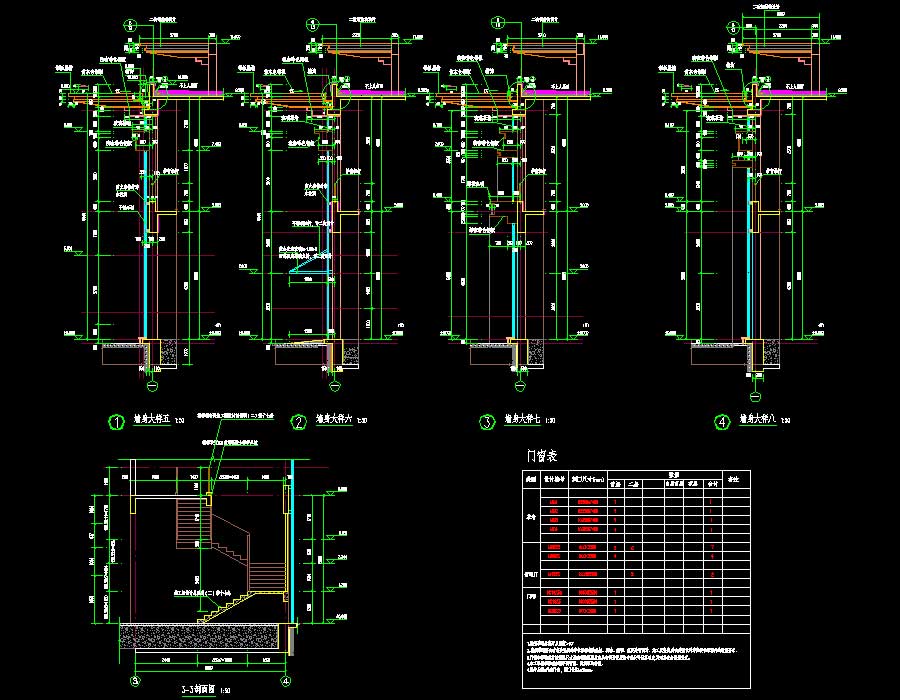900x700 pixels.
Task: Select the 5-3剖面图 section title text
Action: pos(199,690)
